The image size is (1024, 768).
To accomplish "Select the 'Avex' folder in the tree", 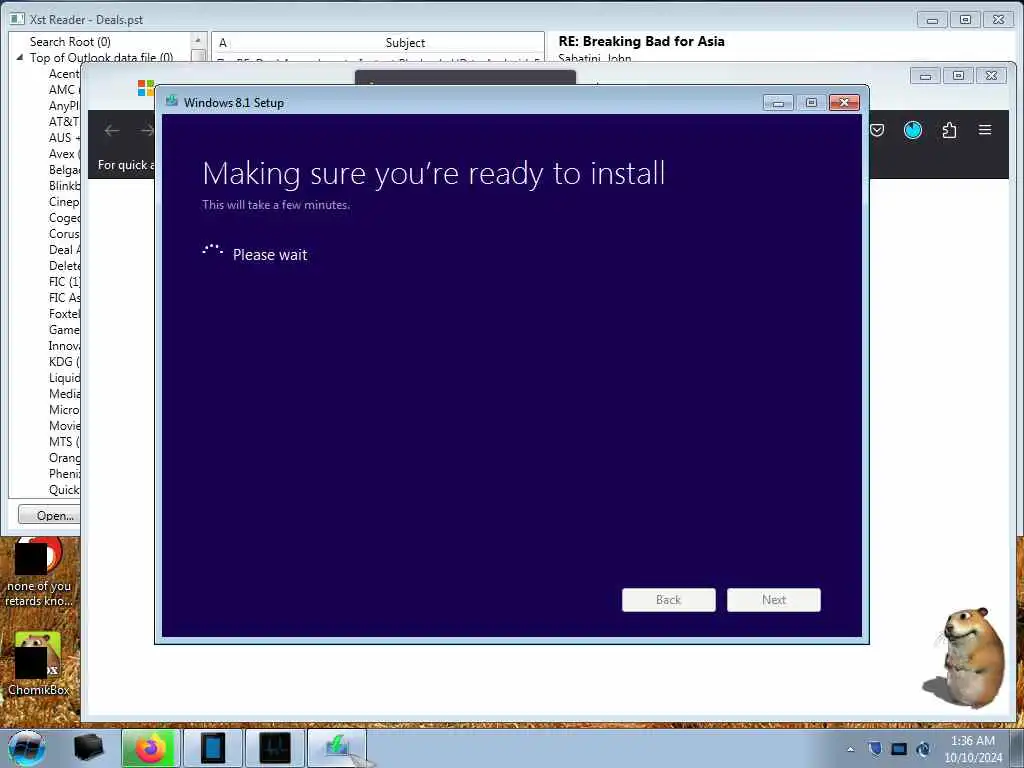I will point(64,153).
